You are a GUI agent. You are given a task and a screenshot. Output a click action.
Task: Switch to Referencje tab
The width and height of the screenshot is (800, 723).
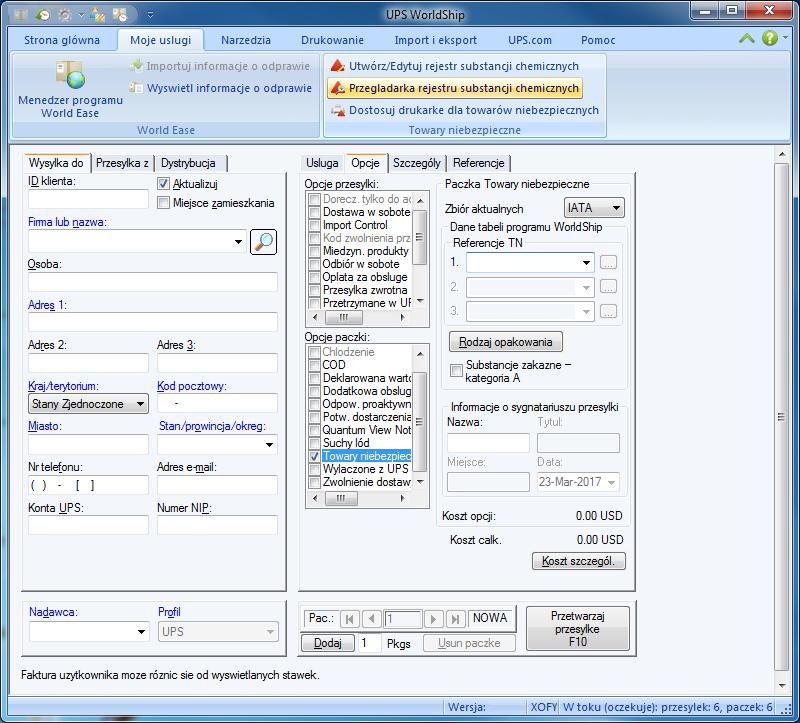[479, 163]
